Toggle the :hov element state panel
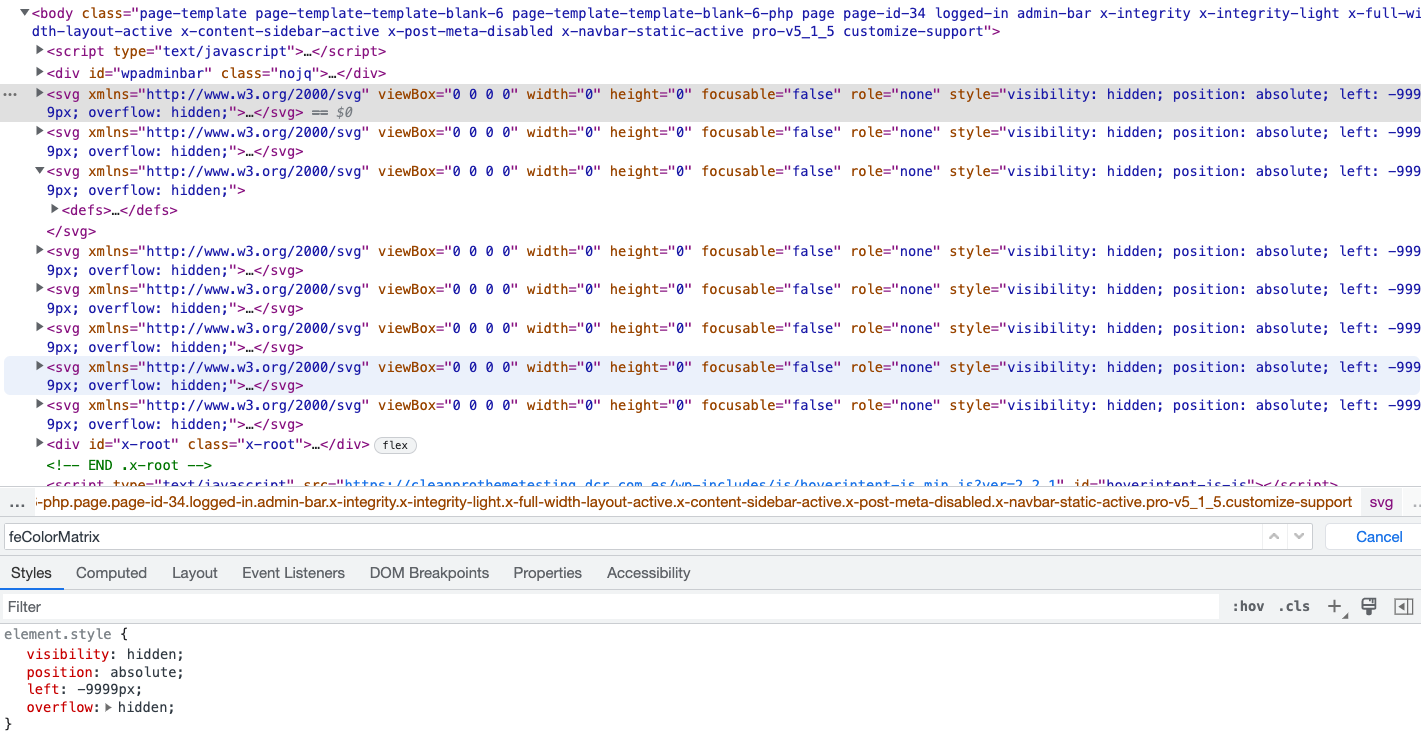The height and width of the screenshot is (734, 1421). (x=1248, y=606)
